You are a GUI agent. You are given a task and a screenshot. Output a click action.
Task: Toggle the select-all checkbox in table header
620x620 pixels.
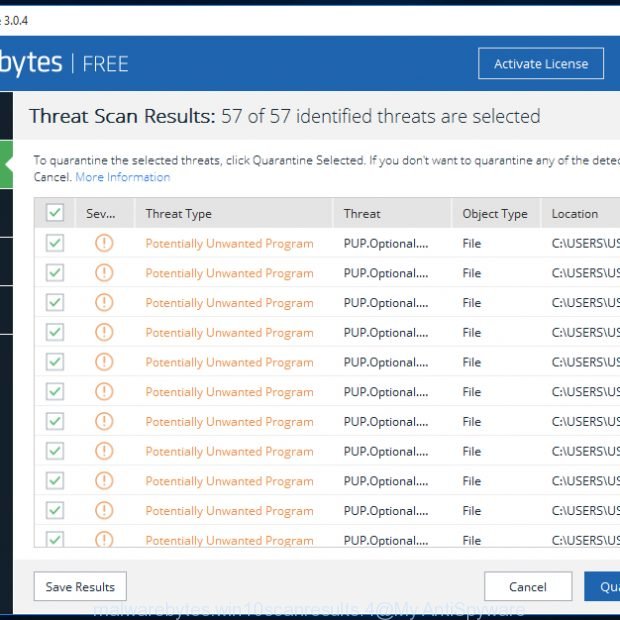tap(55, 213)
